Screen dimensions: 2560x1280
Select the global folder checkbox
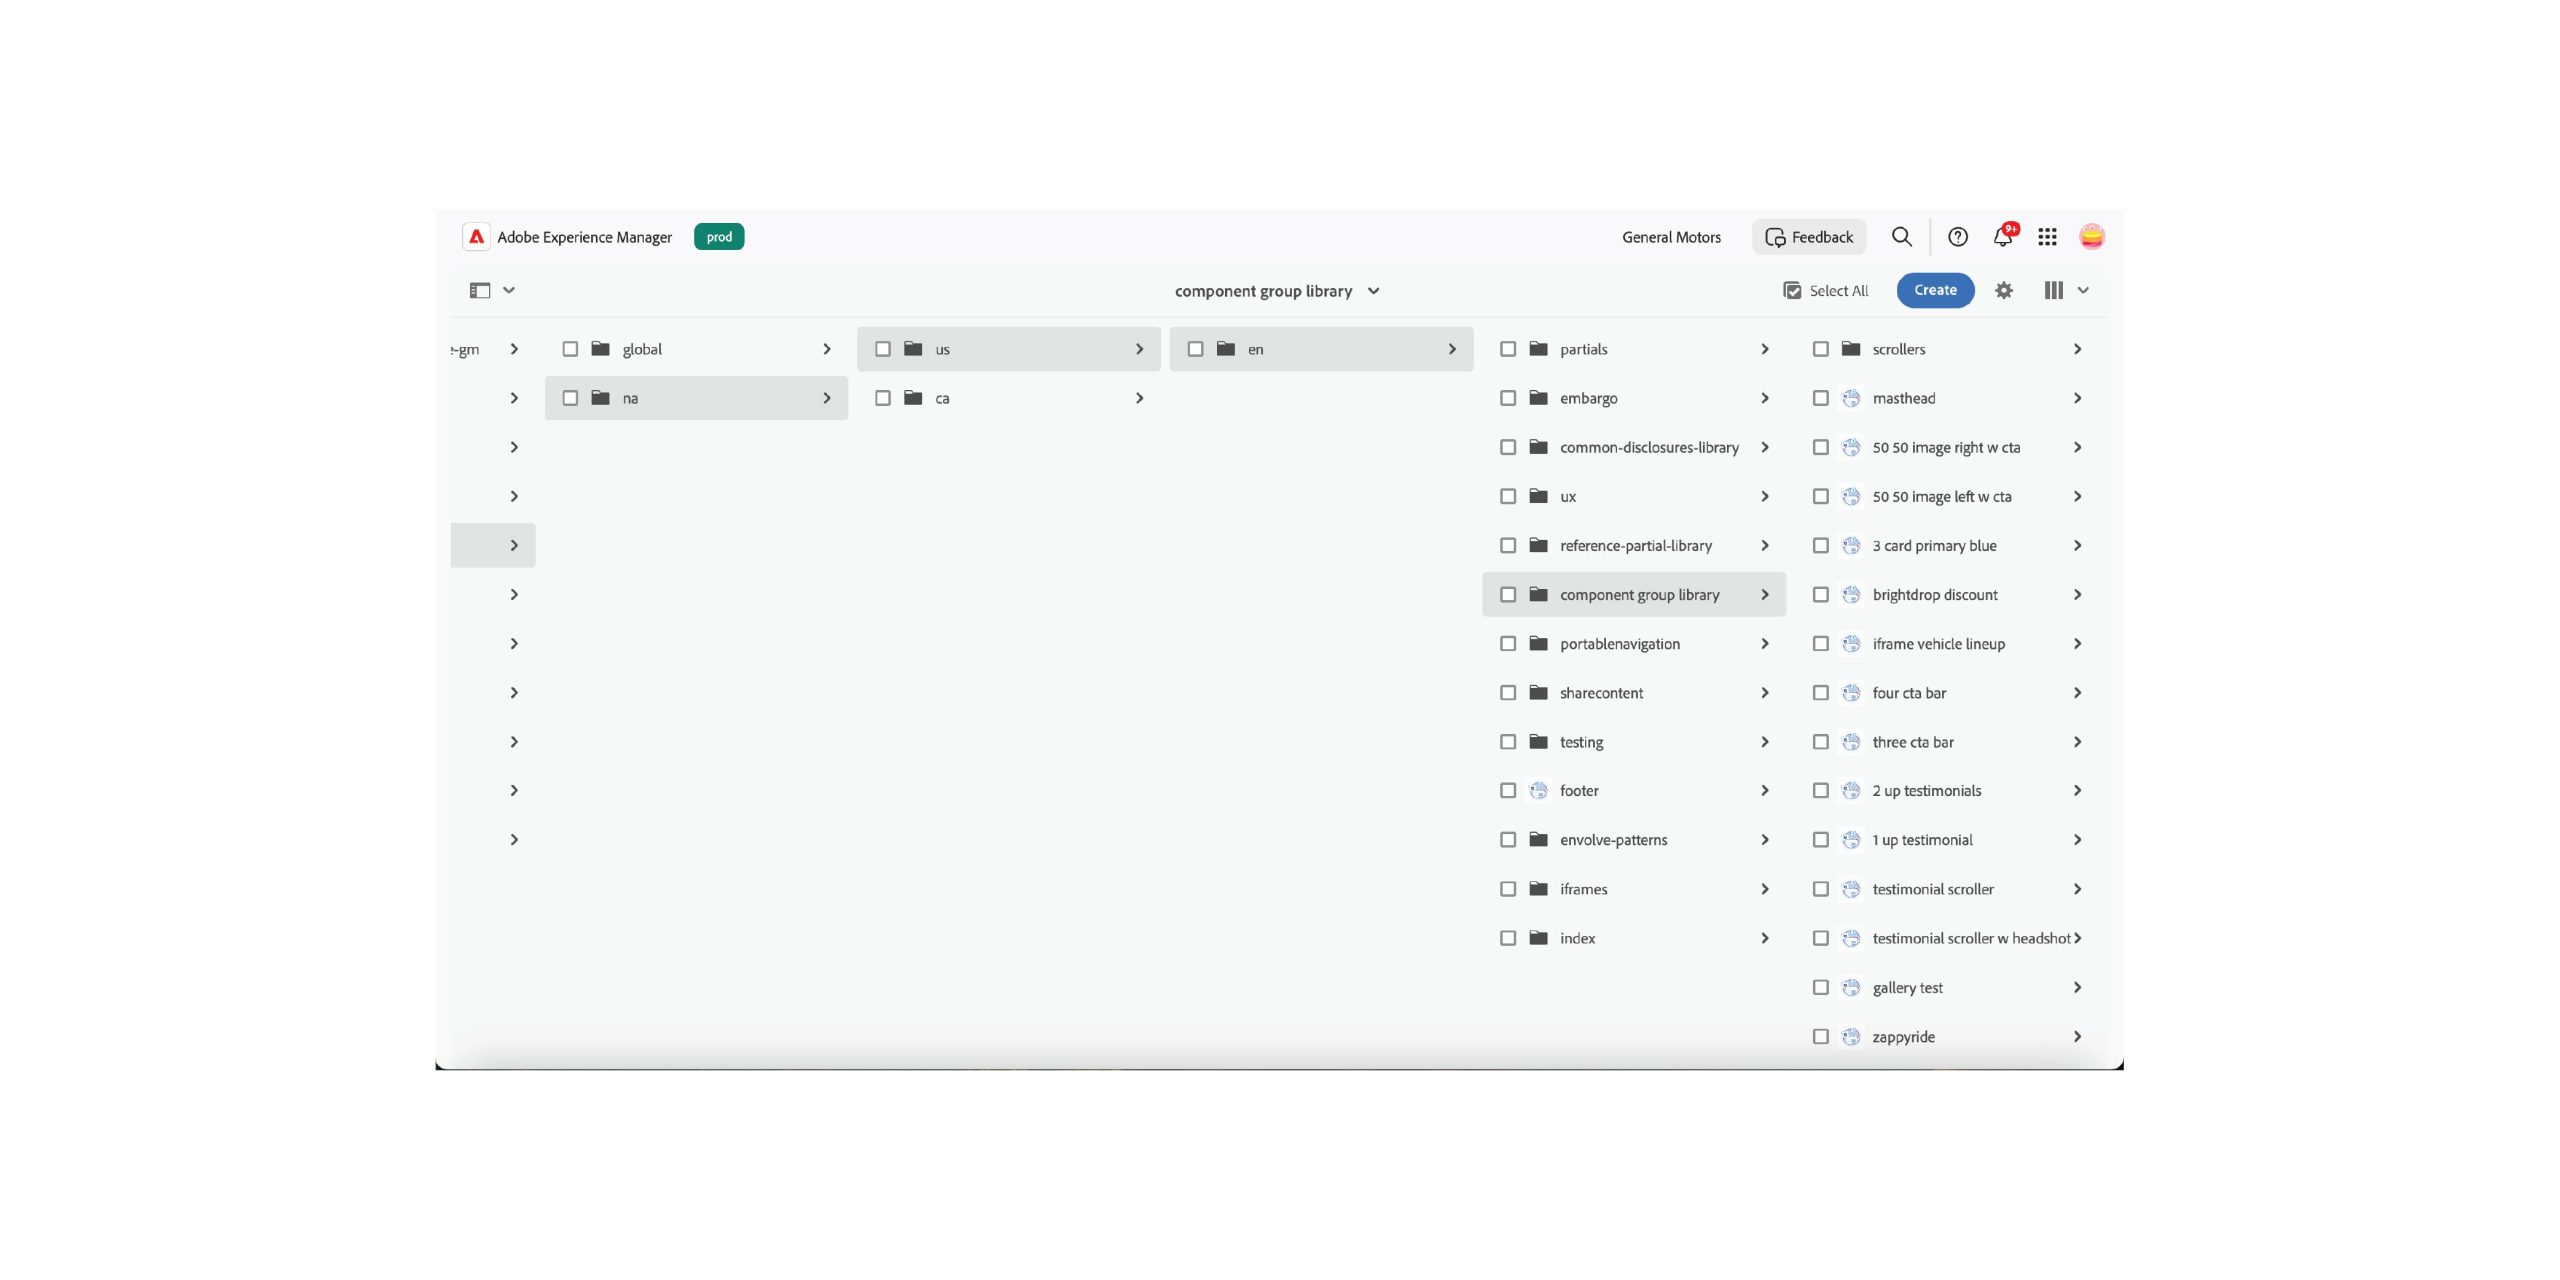click(570, 349)
